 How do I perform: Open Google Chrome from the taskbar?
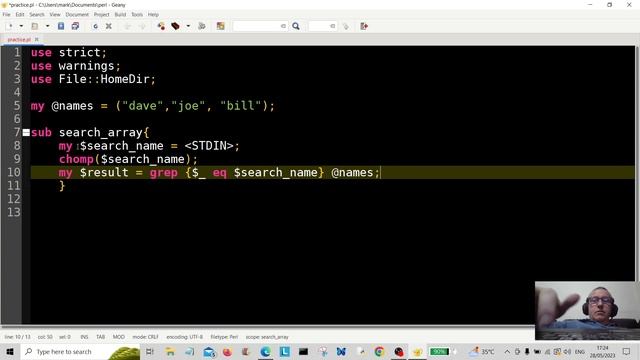tap(380, 351)
